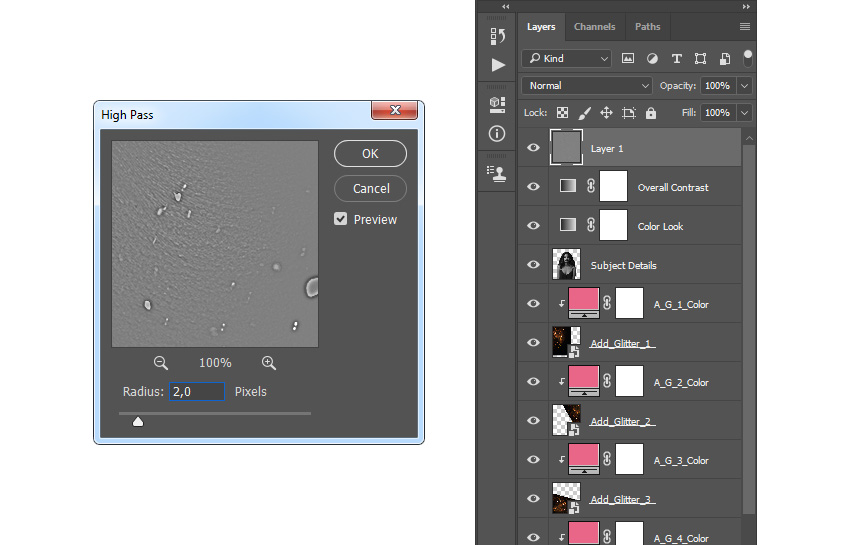Filter layers by shape layer icon

700,59
